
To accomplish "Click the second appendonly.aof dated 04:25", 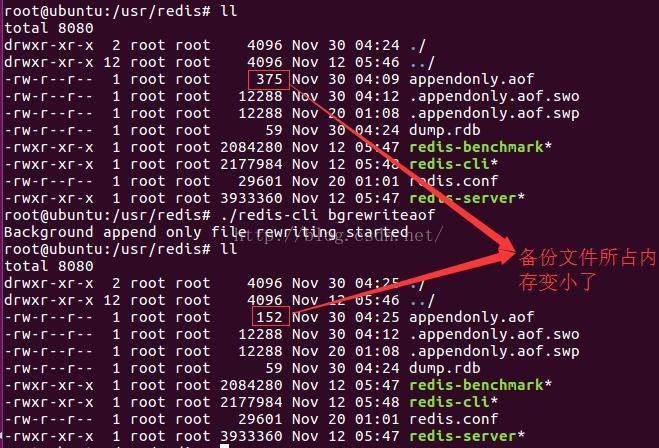I will click(472, 317).
